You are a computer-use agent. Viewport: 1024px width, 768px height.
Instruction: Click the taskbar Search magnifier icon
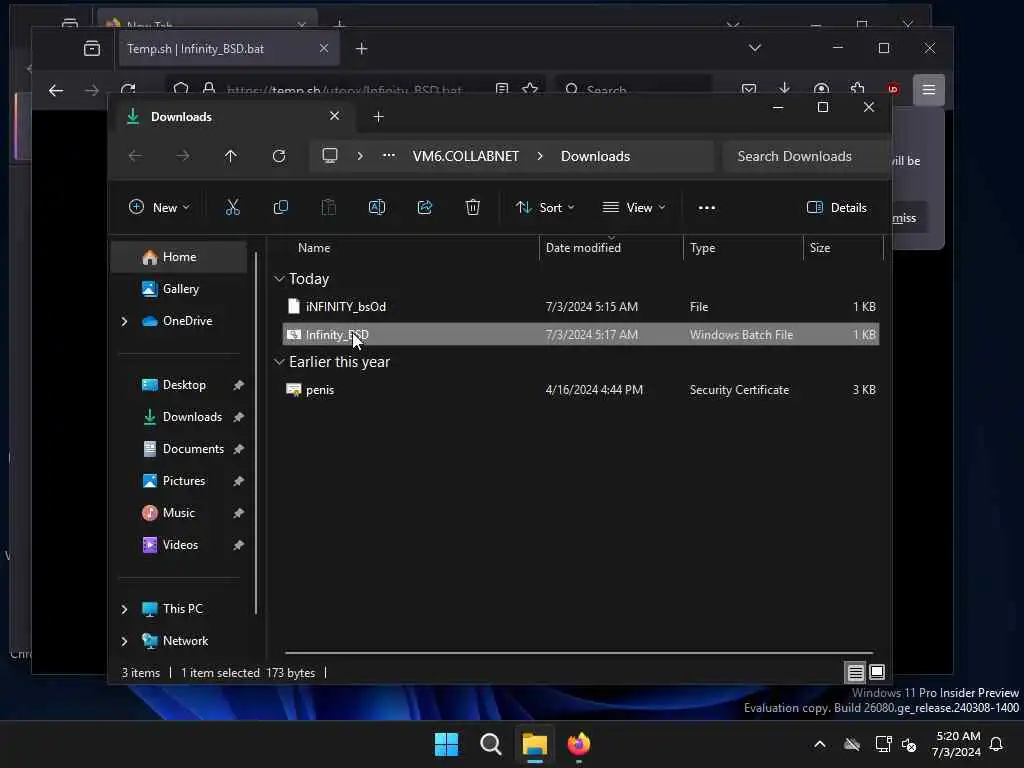pyautogui.click(x=490, y=744)
